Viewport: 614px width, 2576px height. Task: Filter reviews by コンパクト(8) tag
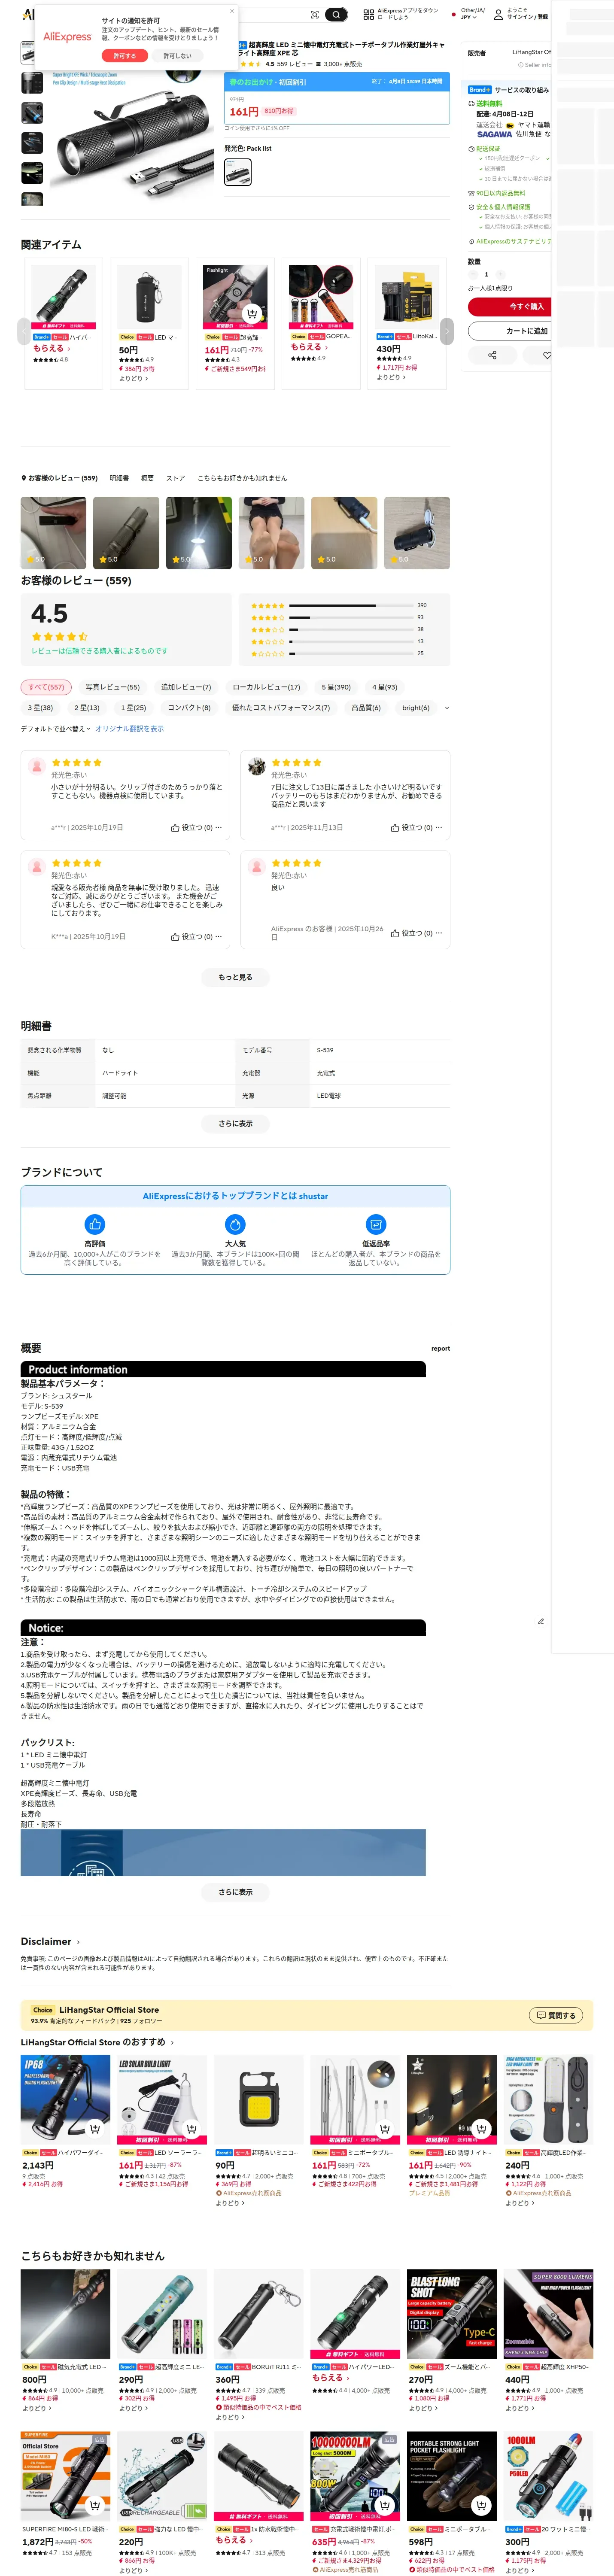[189, 707]
